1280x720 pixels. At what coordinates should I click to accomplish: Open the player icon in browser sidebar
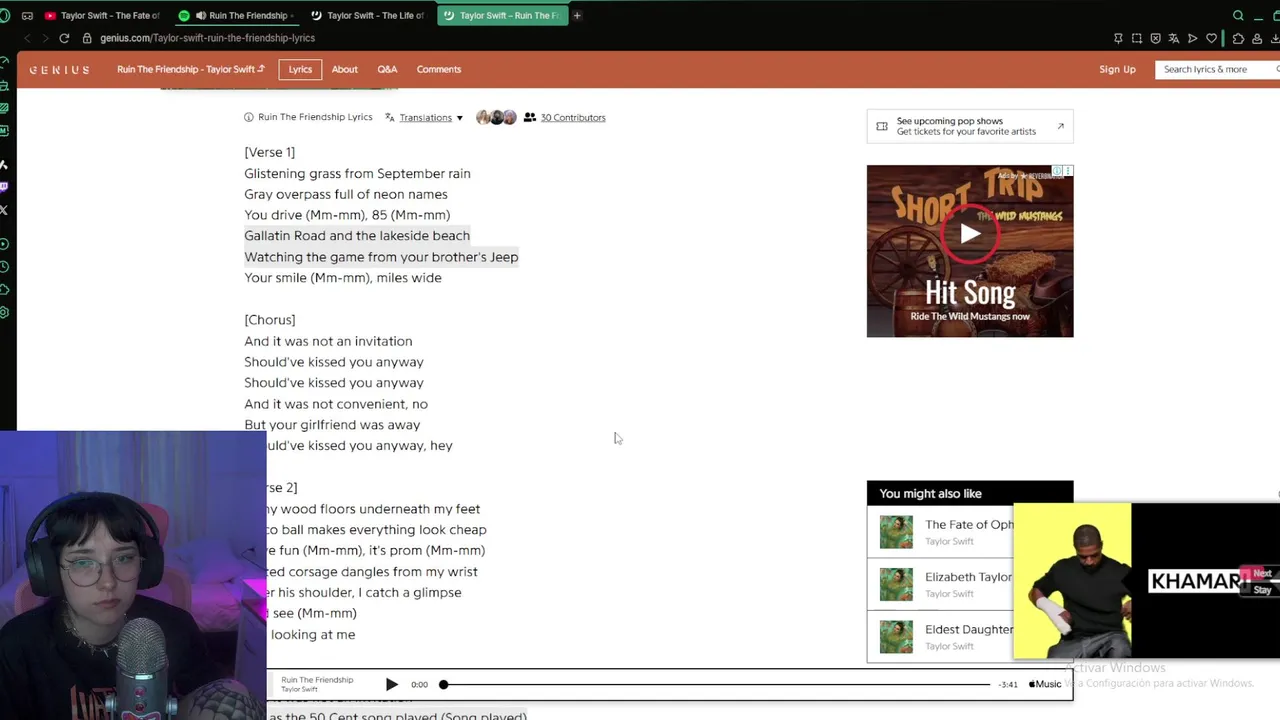coord(5,244)
